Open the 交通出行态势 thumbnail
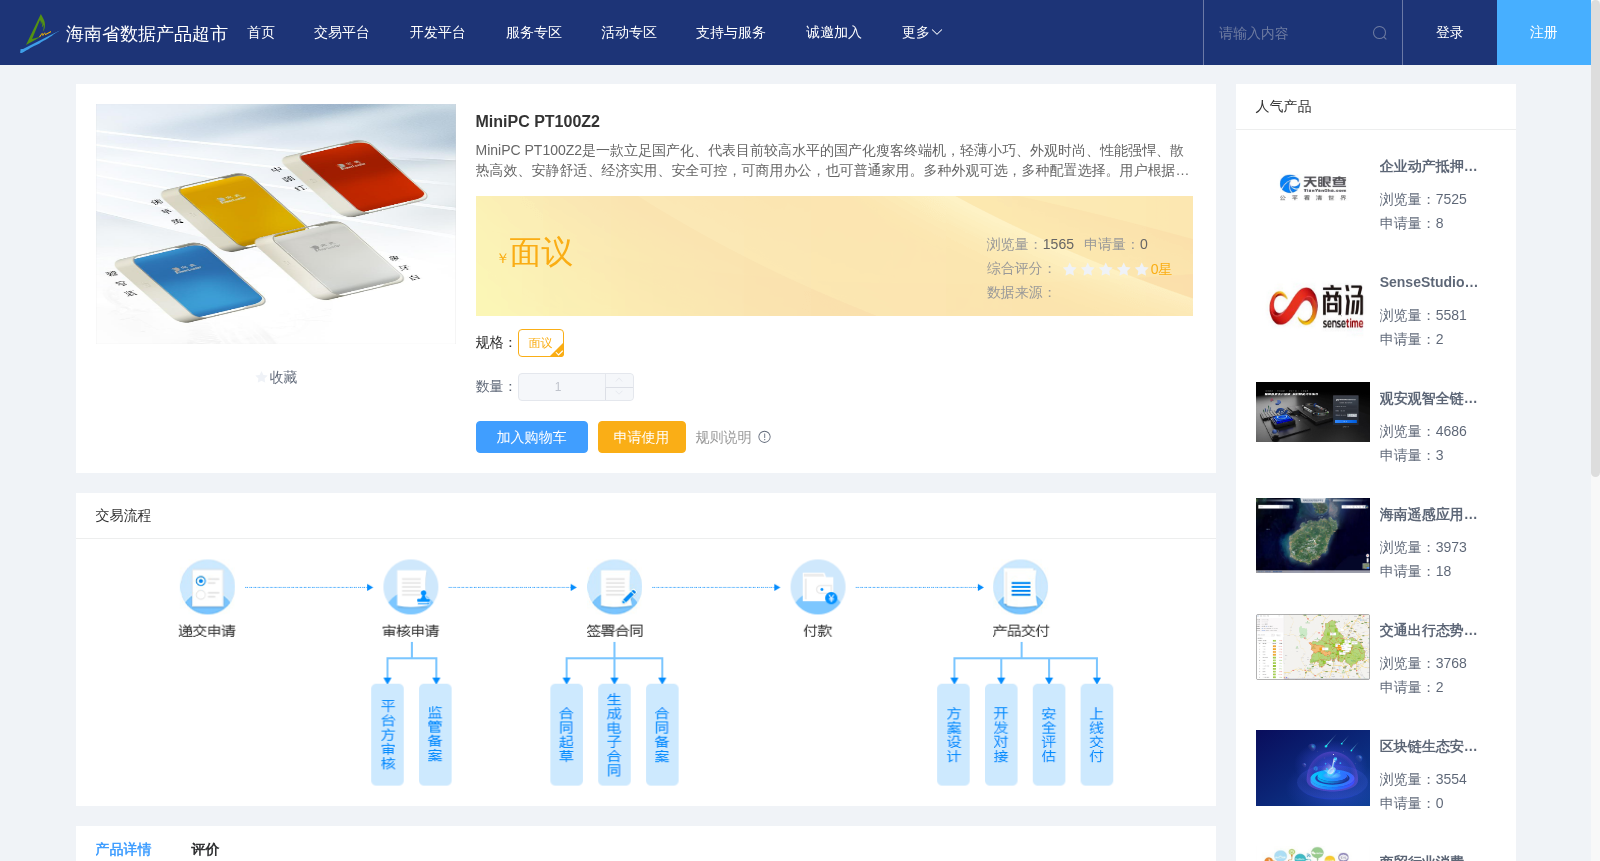1600x861 pixels. 1313,647
